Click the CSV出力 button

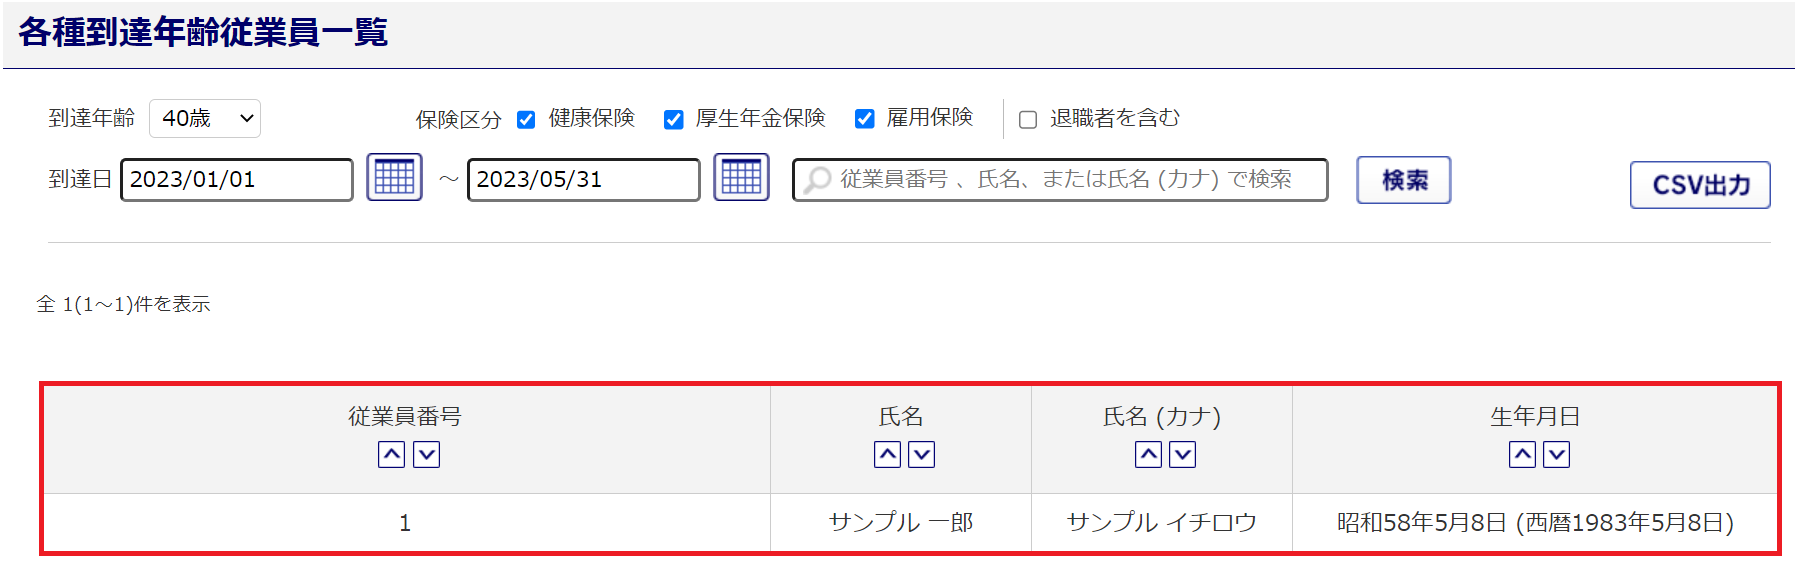pyautogui.click(x=1699, y=185)
